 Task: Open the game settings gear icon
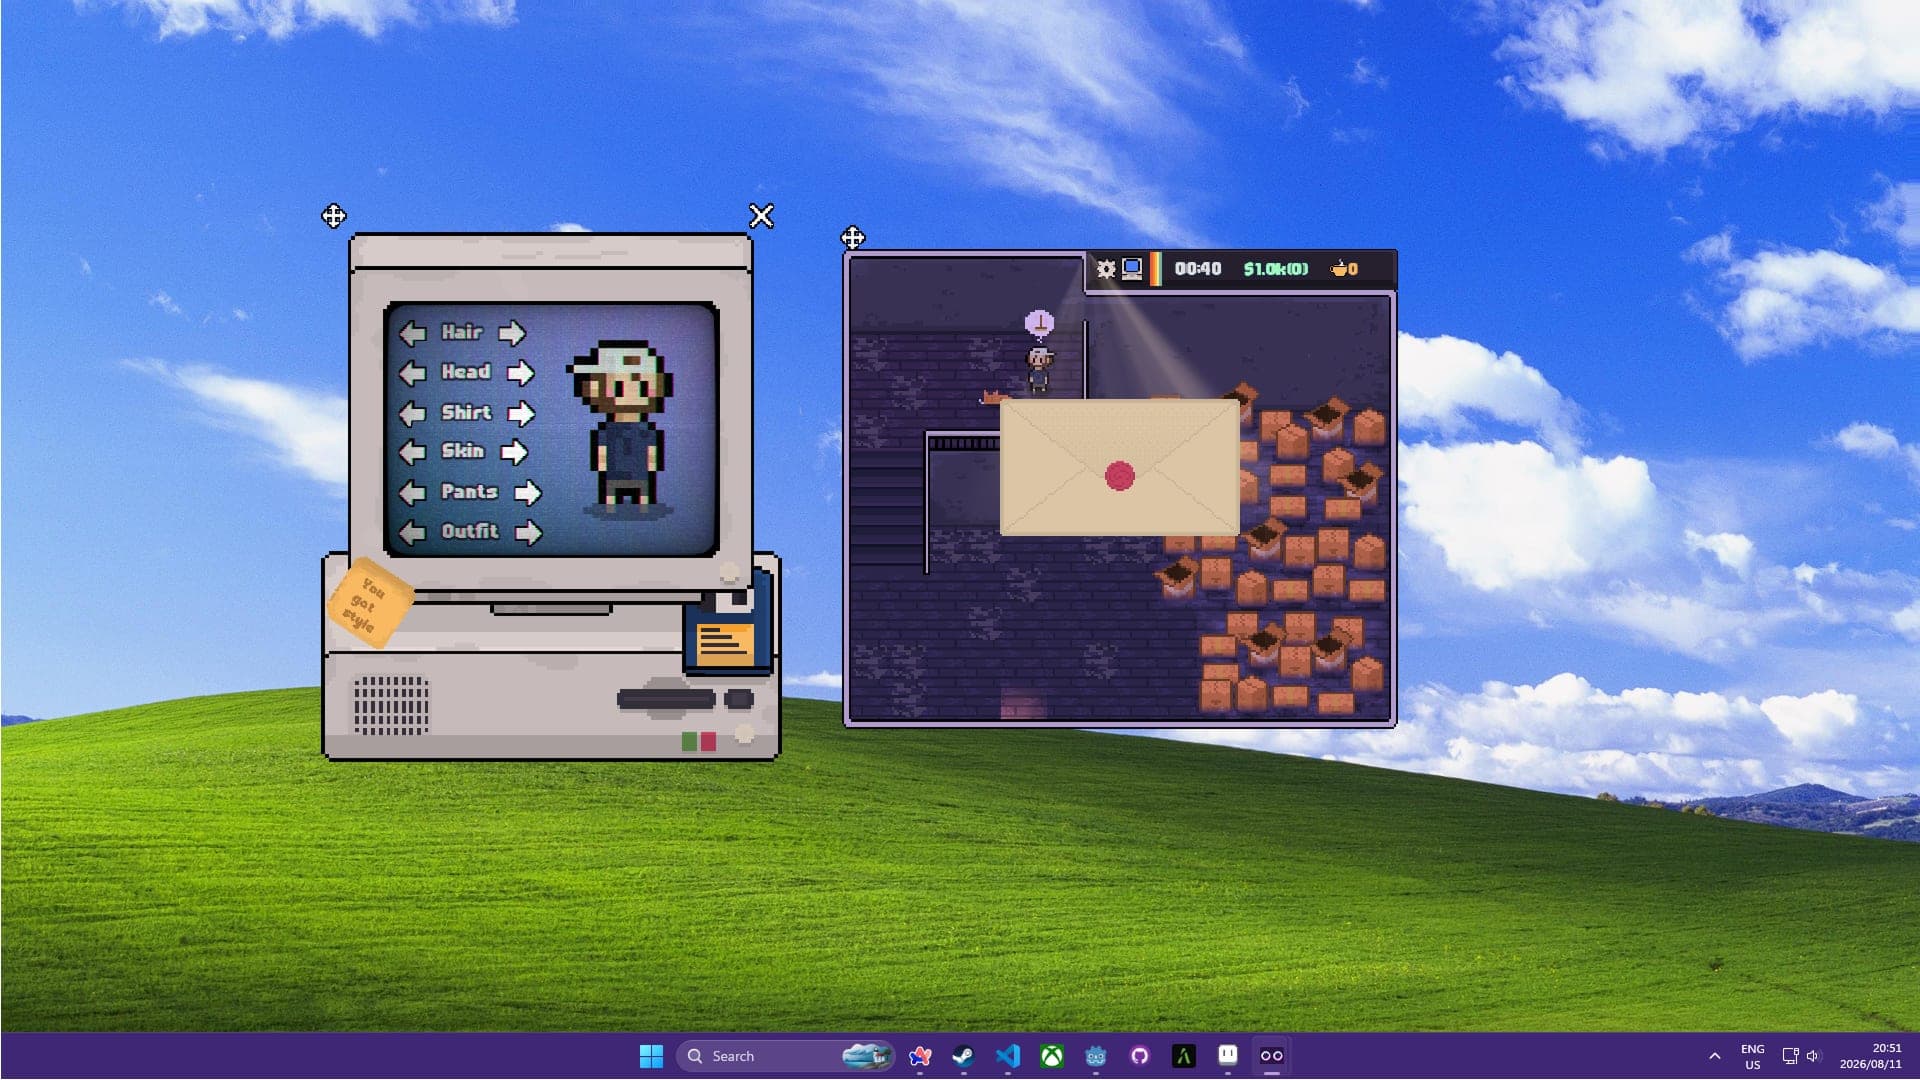(1106, 269)
